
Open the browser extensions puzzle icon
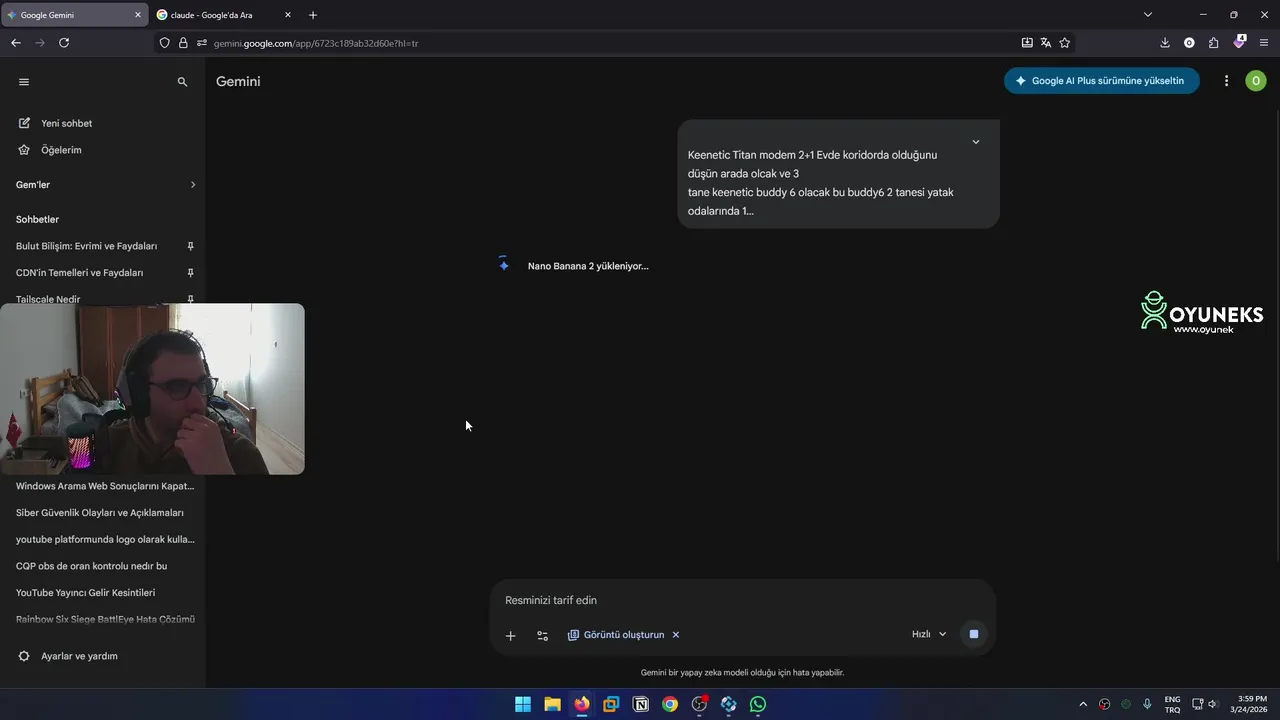pyautogui.click(x=1214, y=43)
